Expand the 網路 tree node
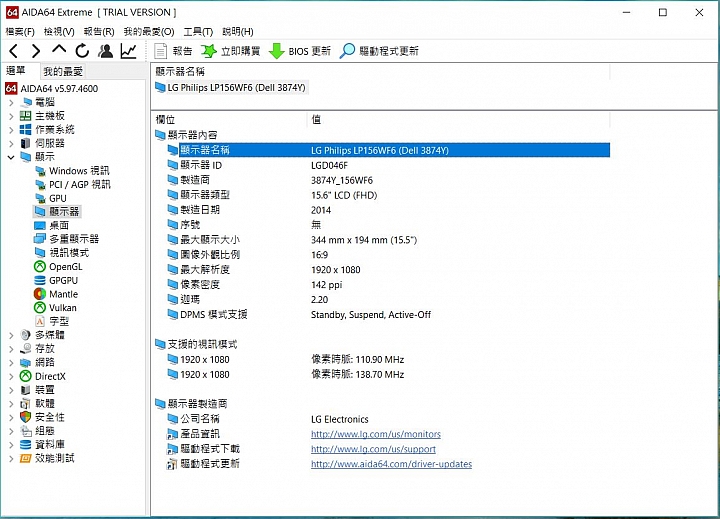Image resolution: width=720 pixels, height=519 pixels. [x=11, y=363]
